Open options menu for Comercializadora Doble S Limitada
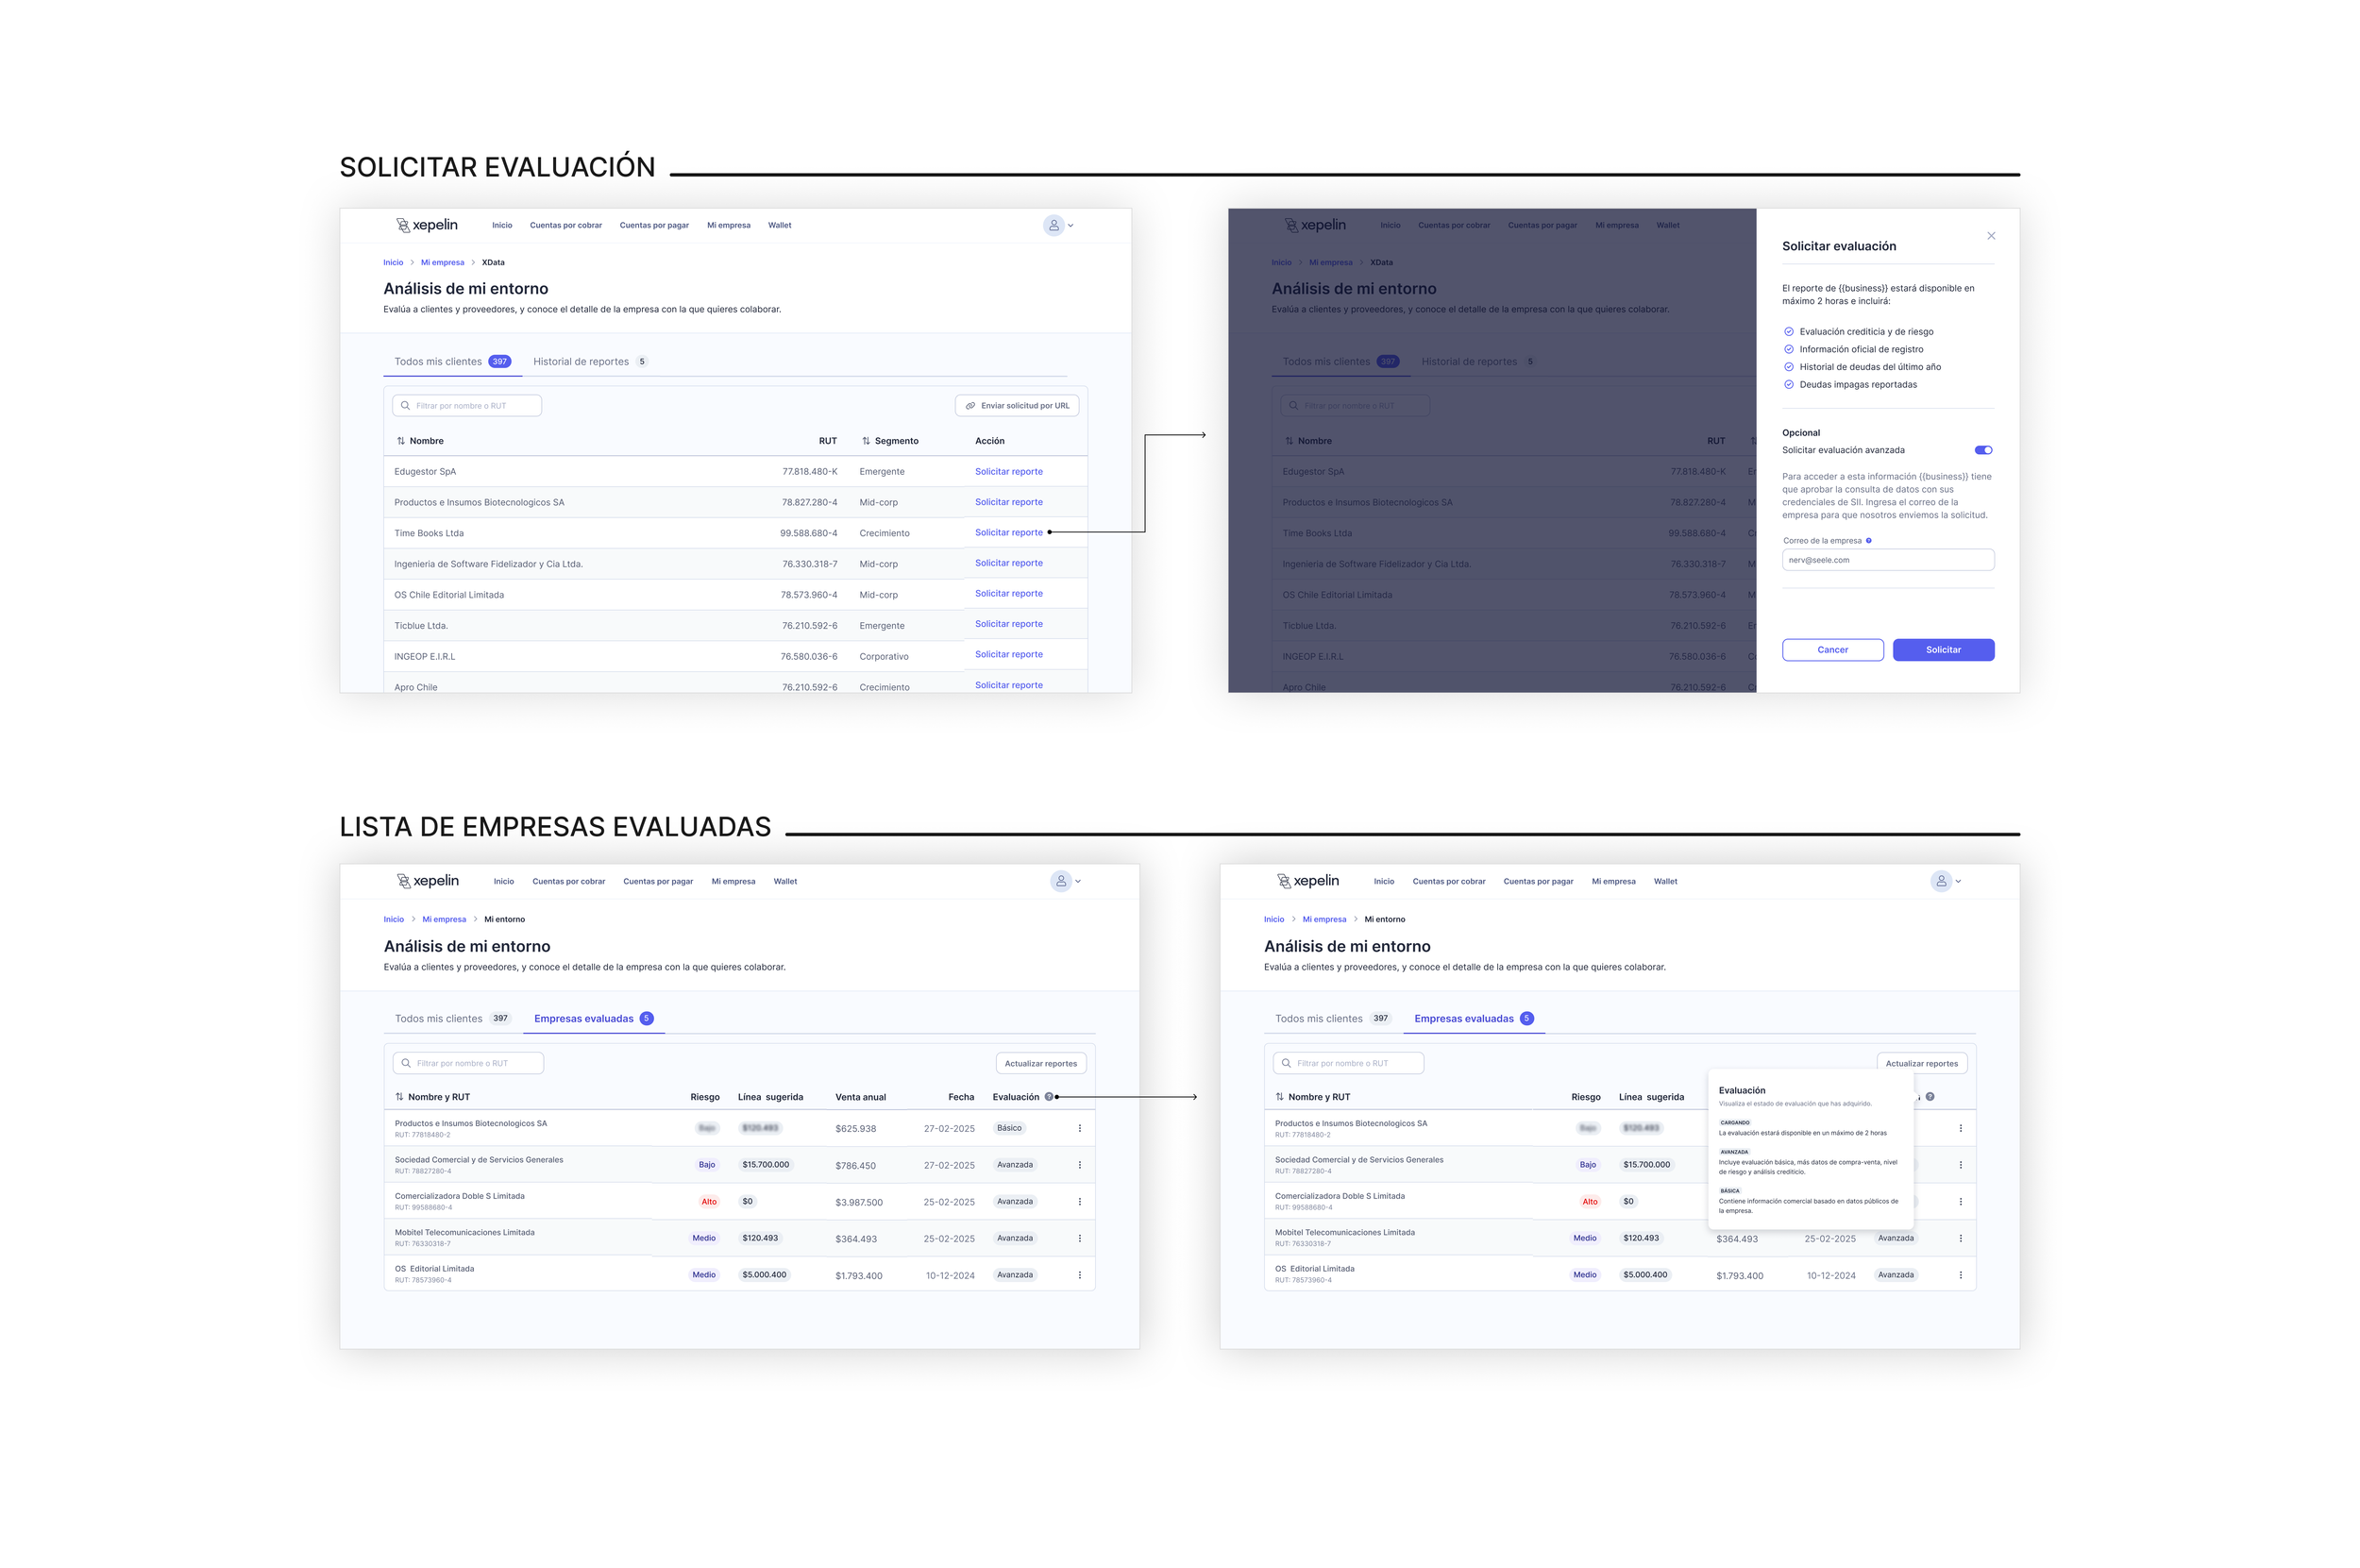Image resolution: width=2360 pixels, height=1568 pixels. click(1079, 1202)
